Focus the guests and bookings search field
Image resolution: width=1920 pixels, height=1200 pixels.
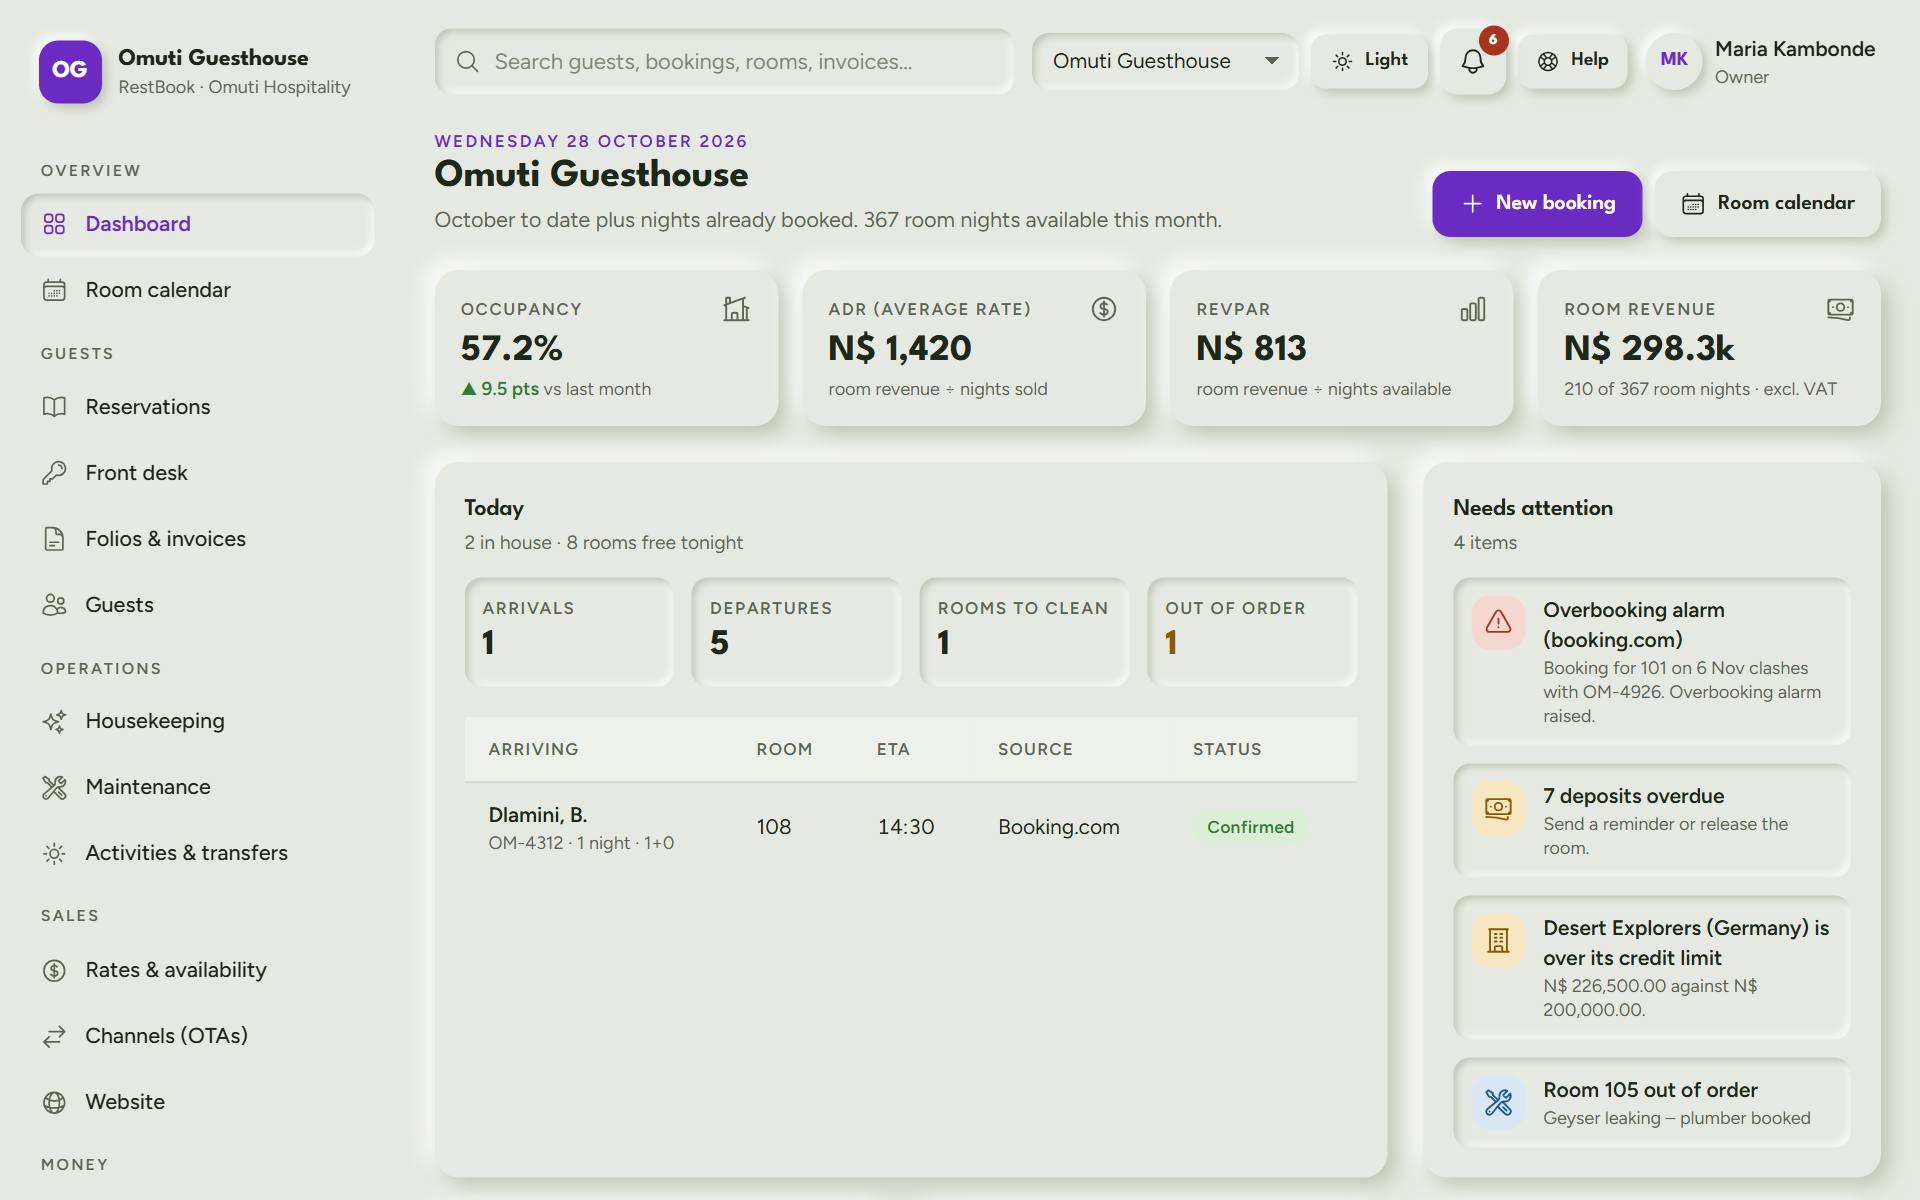click(724, 62)
